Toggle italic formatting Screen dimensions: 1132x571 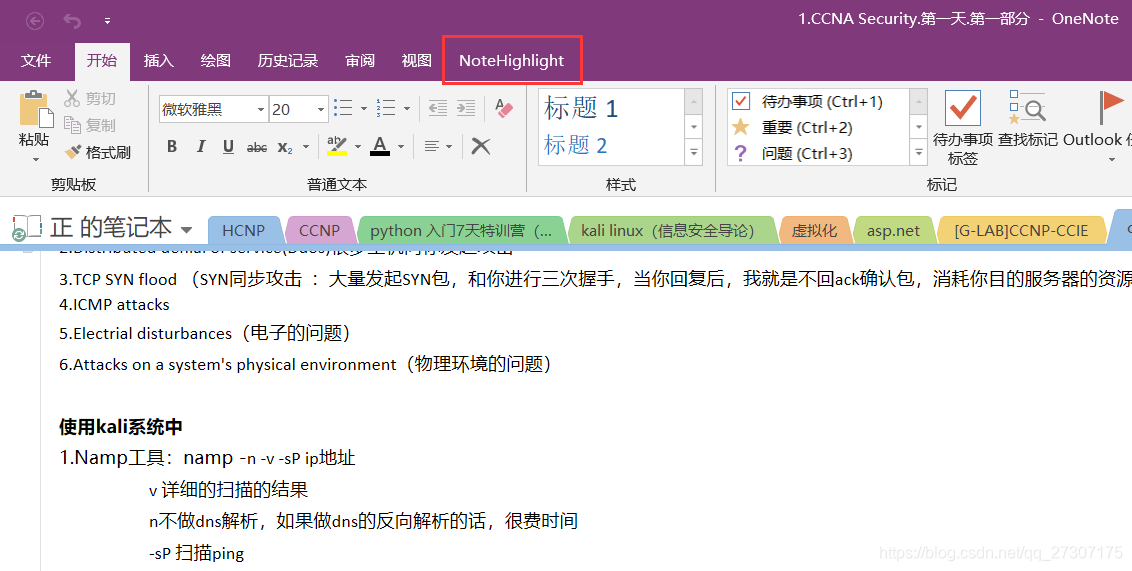coord(200,147)
